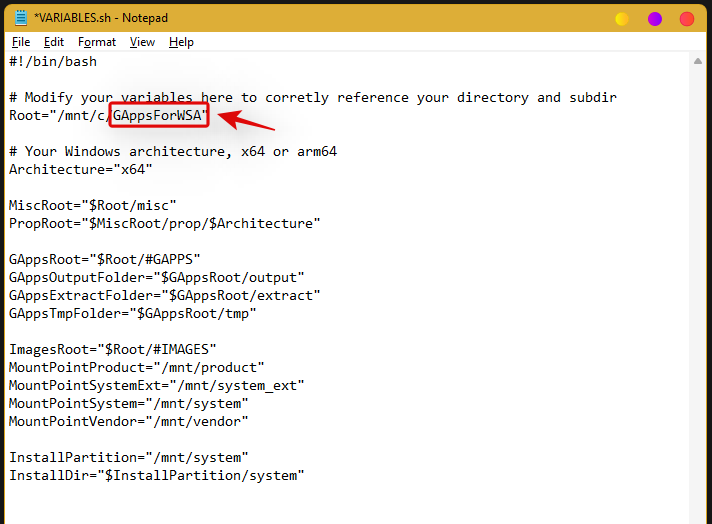712x524 pixels.
Task: Click the scrollbar up arrow
Action: coord(698,62)
